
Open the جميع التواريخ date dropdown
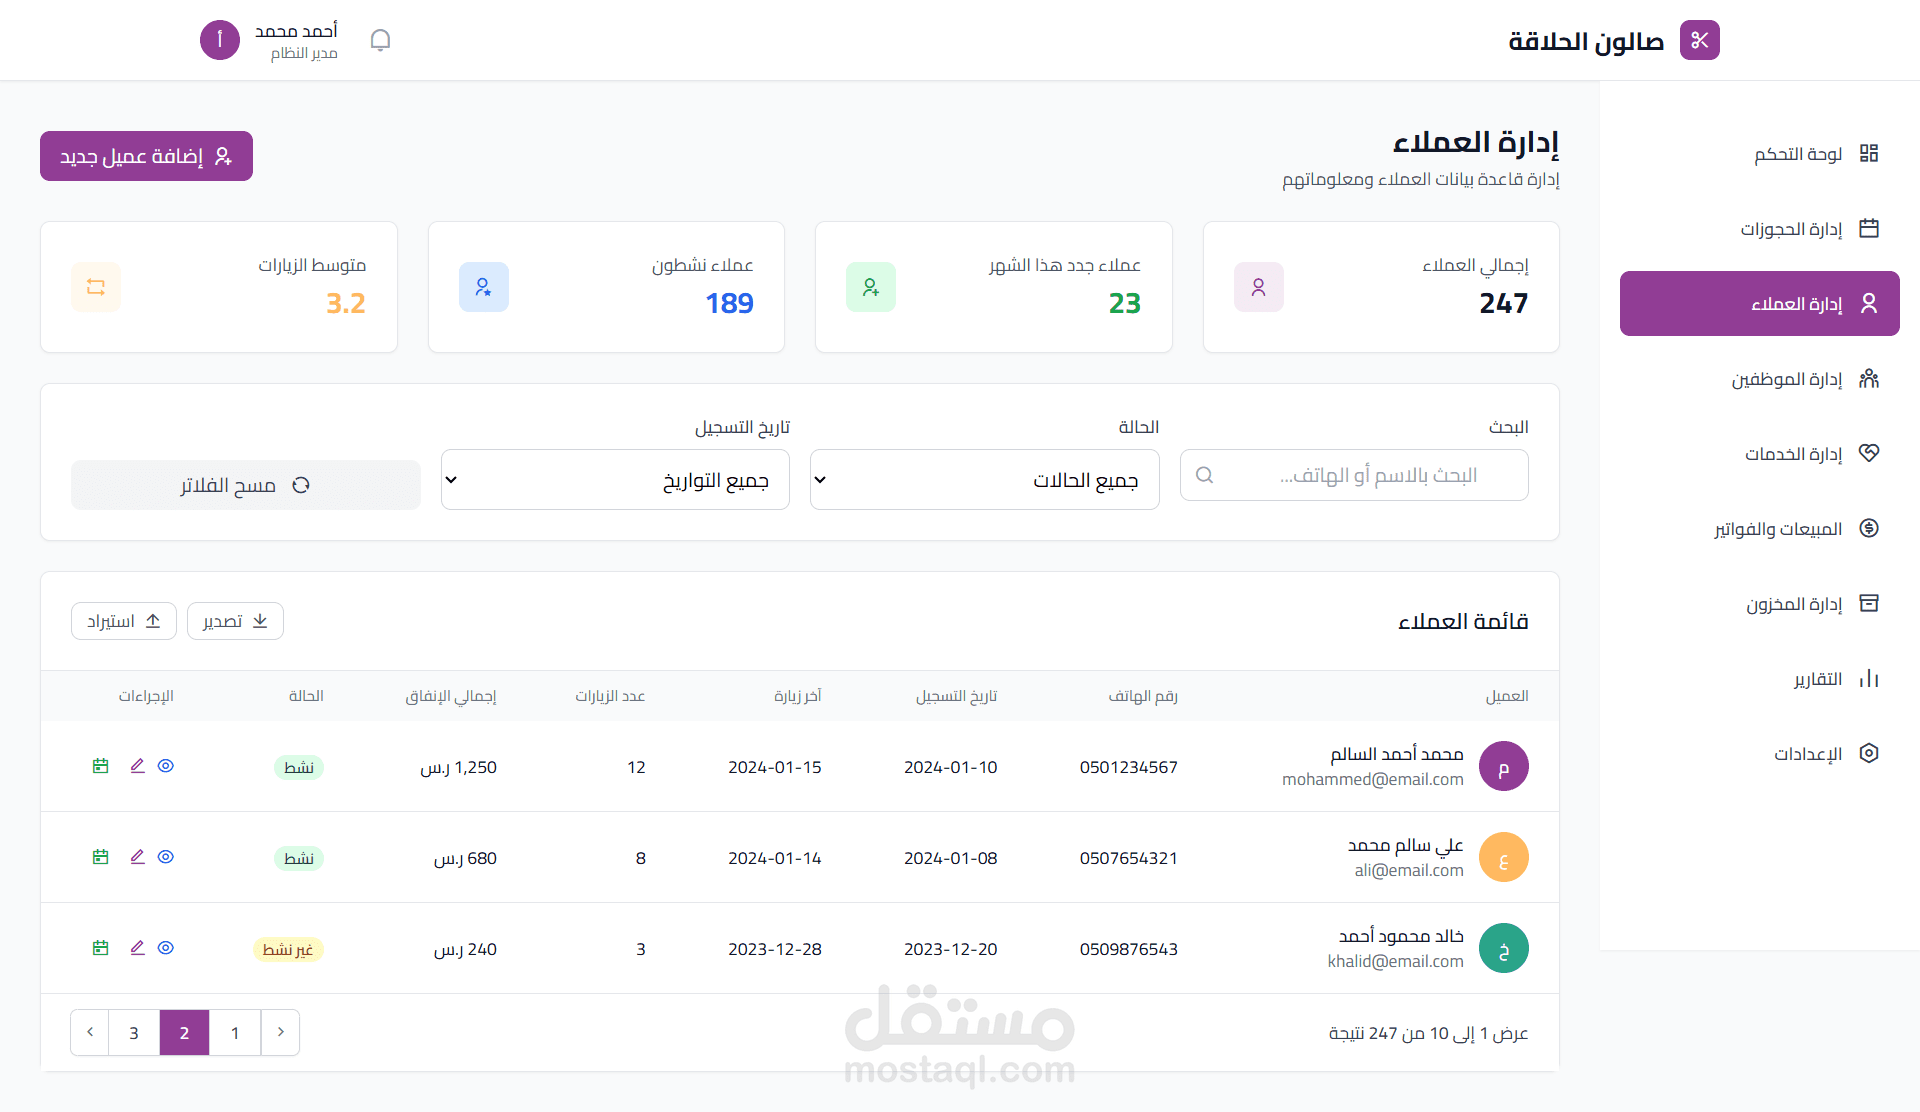[615, 480]
